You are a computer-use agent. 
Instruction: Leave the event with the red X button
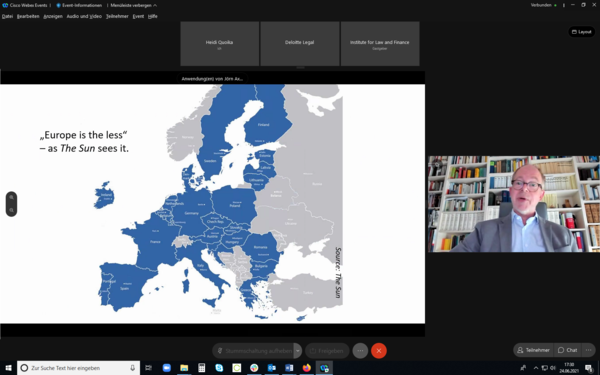[x=378, y=351]
